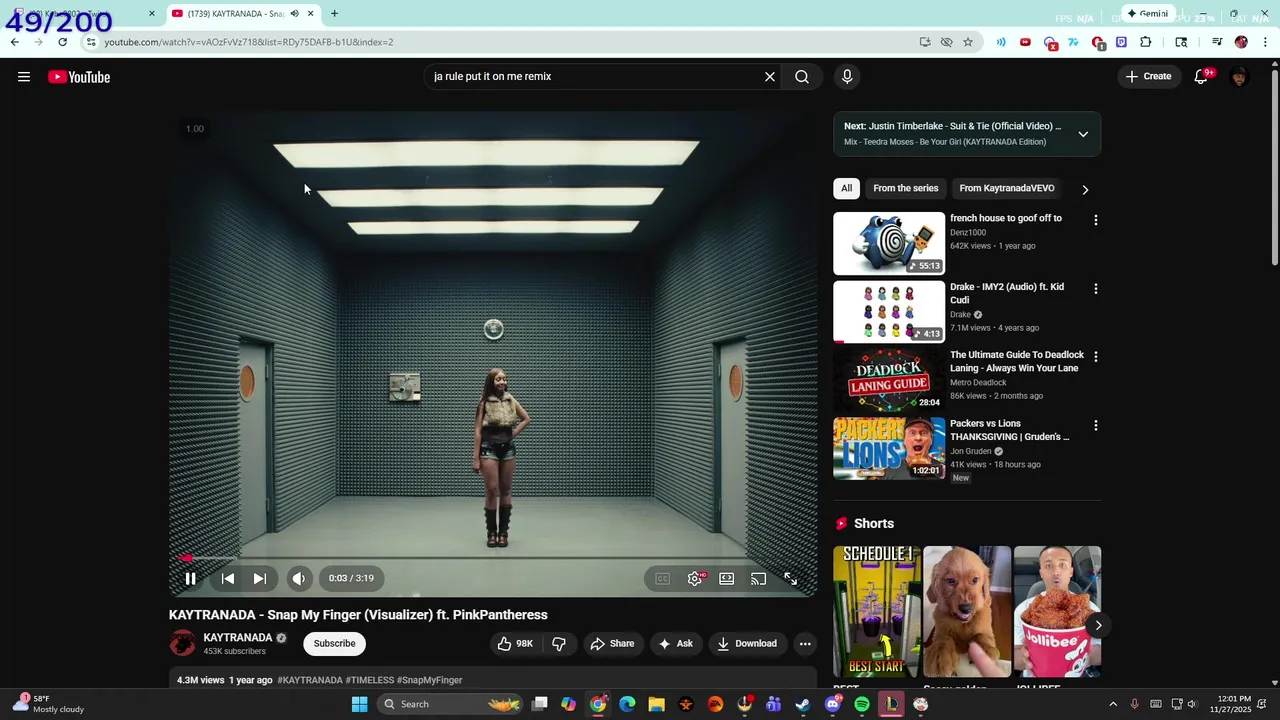Open Packers vs Lions video thumbnail
Viewport: 1280px width, 720px height.
pos(889,448)
